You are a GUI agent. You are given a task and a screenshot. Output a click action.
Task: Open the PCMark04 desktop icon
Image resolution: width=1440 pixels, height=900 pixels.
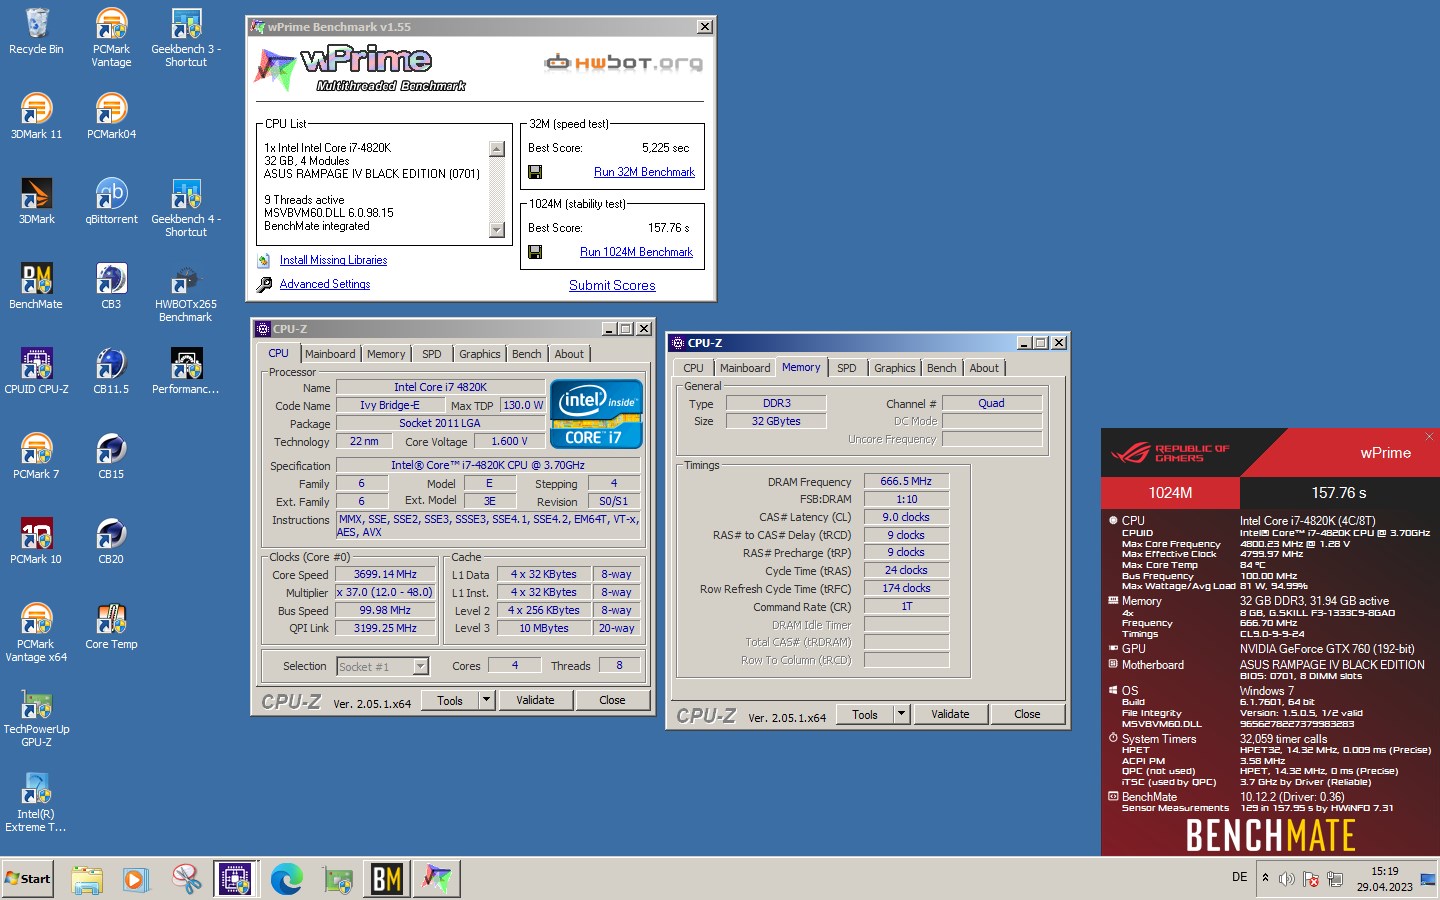coord(111,116)
